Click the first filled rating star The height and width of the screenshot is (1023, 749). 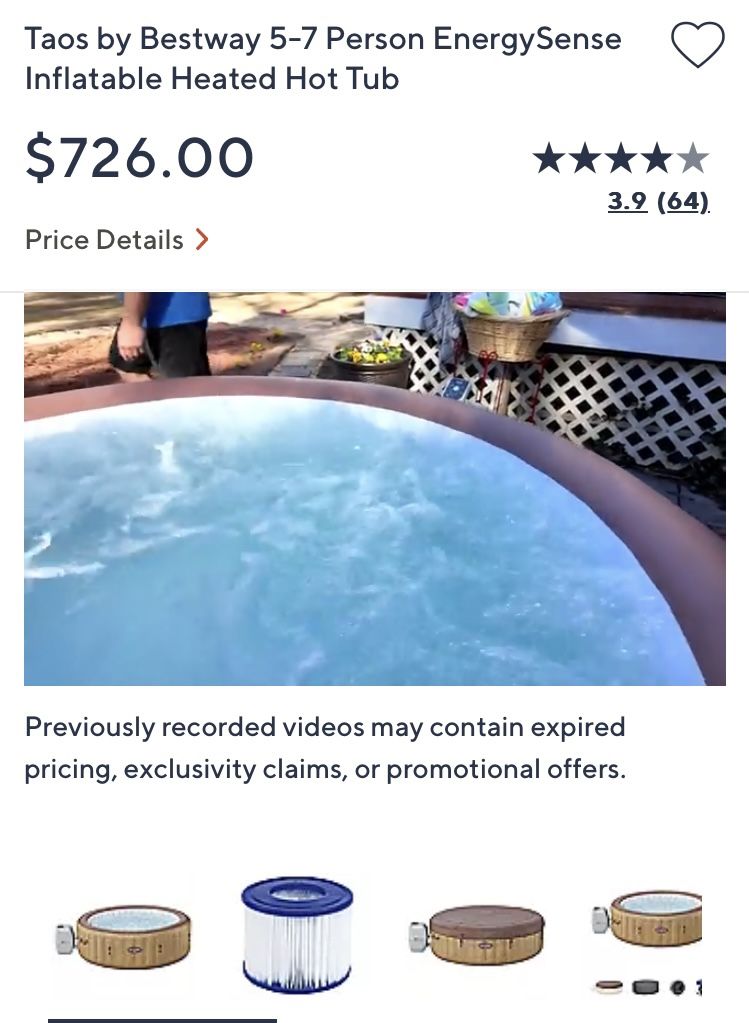click(549, 158)
